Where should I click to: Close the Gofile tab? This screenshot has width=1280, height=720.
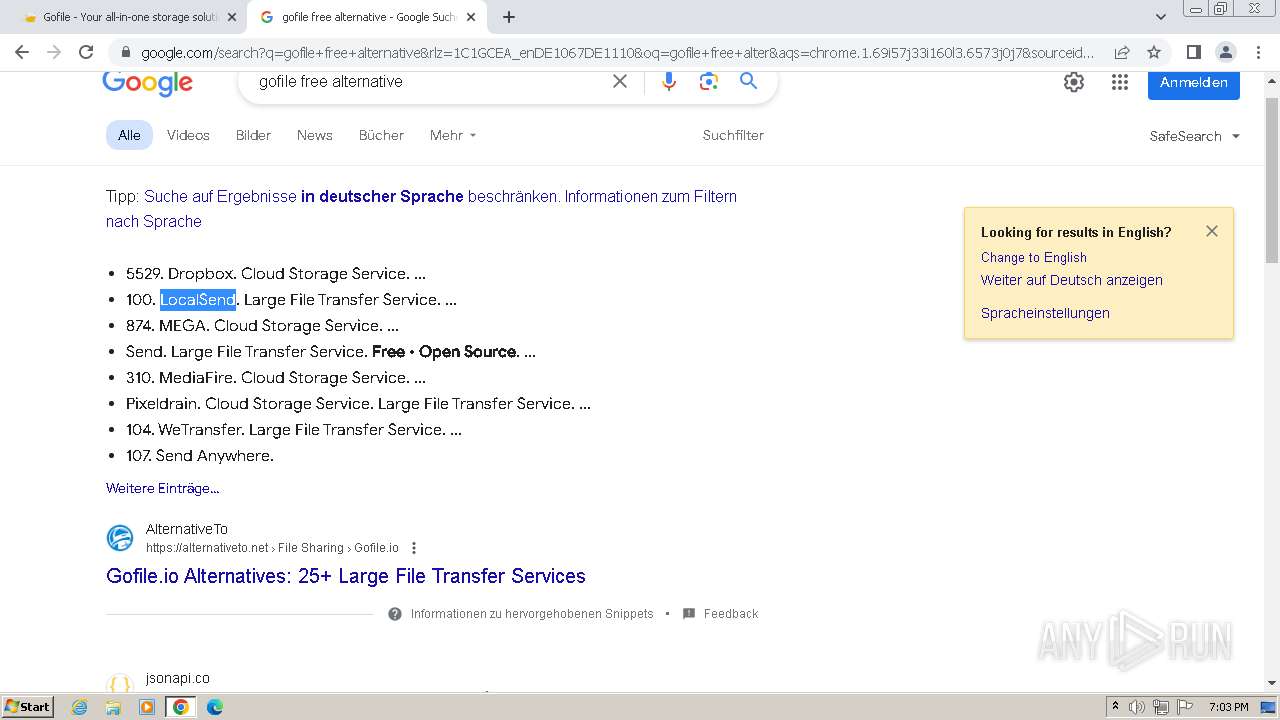(x=232, y=17)
